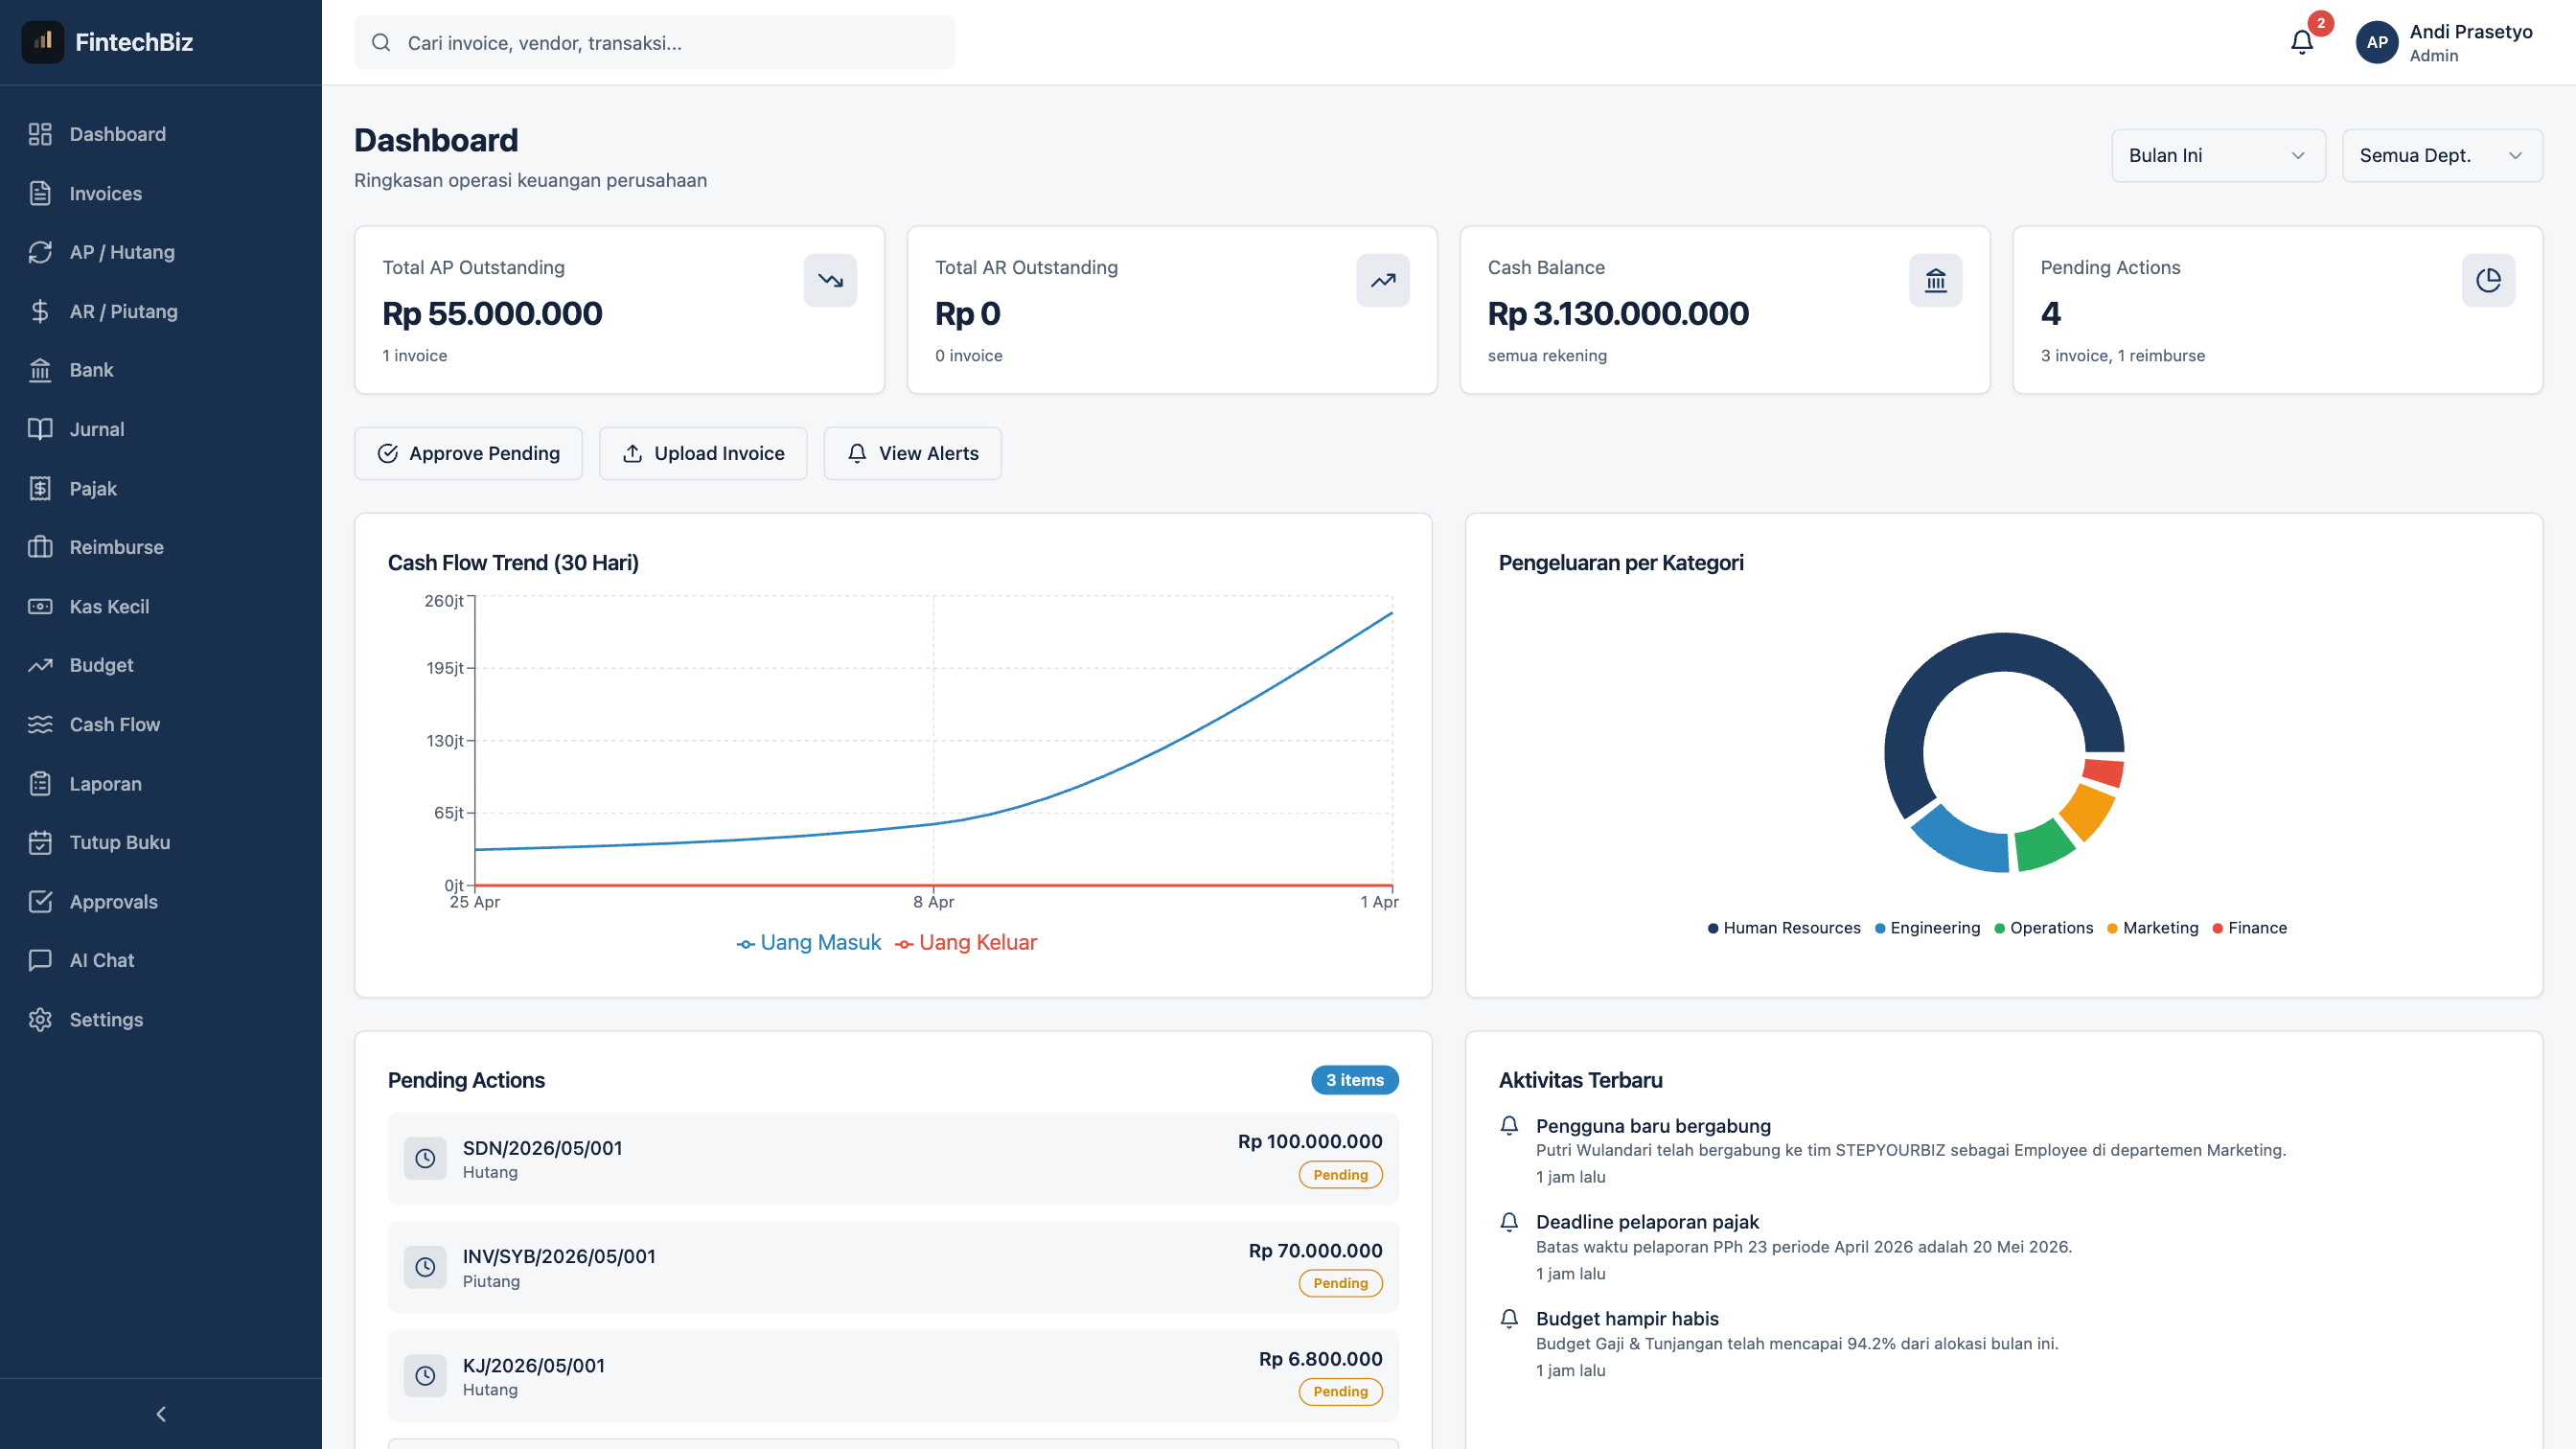Click the Upload Invoice button
Image resolution: width=2576 pixels, height=1449 pixels.
703,453
